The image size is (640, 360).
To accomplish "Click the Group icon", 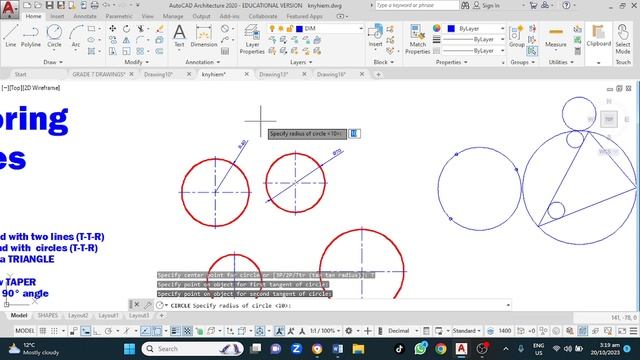I will (516, 36).
